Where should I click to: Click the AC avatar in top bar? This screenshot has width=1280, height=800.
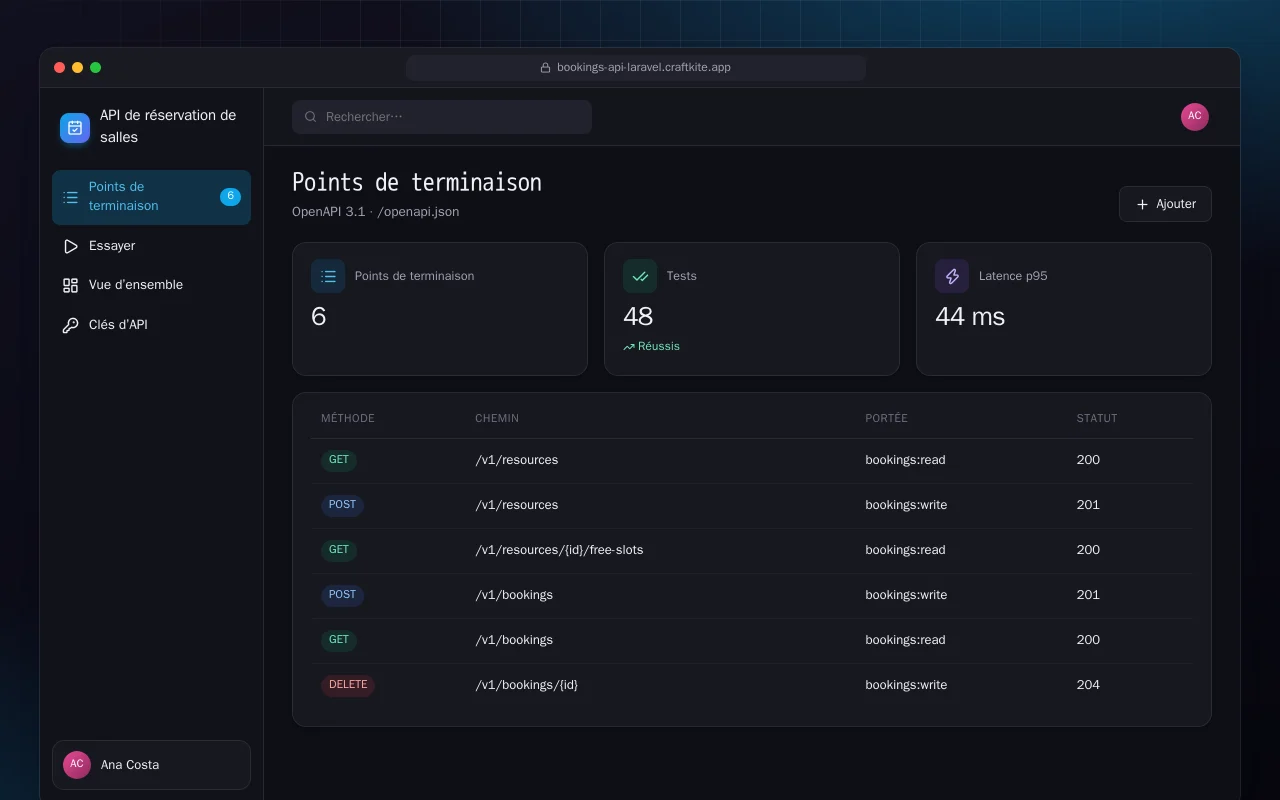(1195, 117)
